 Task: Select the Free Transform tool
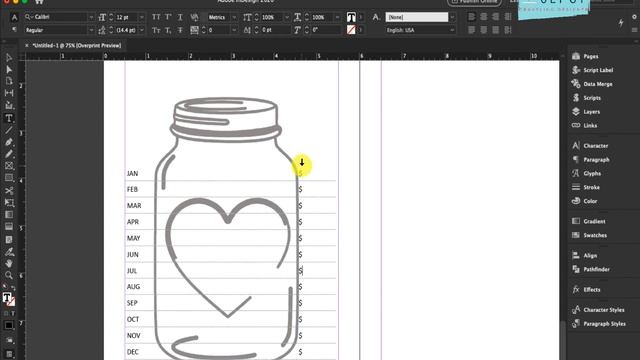[x=9, y=203]
